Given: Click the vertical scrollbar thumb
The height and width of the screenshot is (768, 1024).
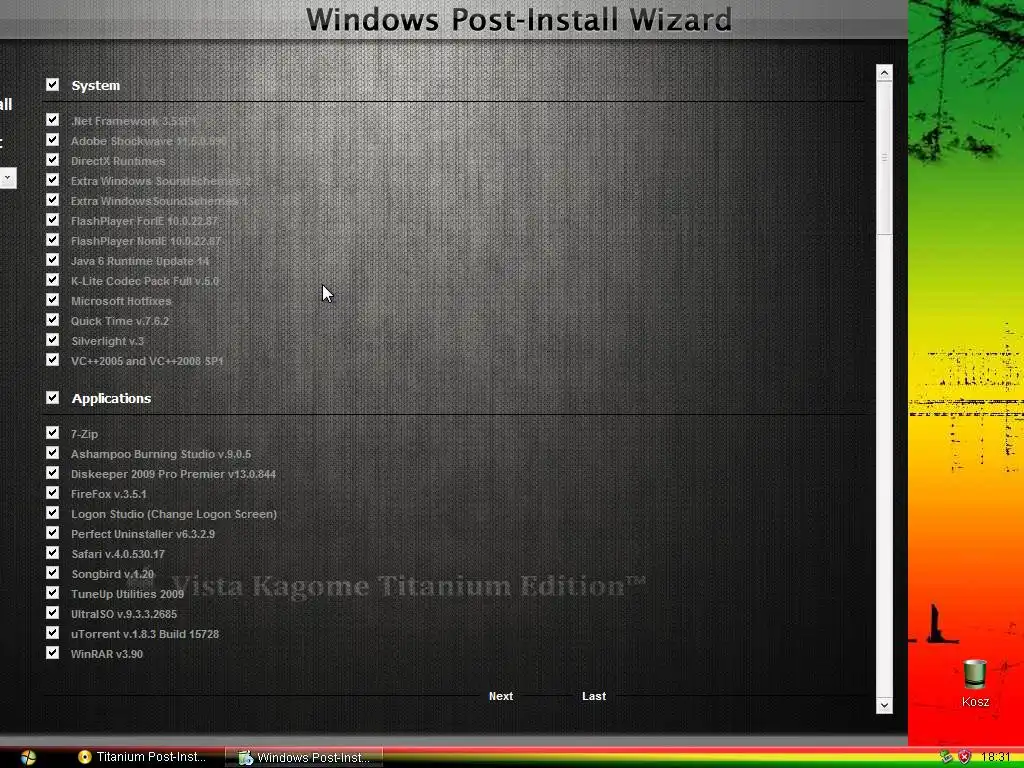Looking at the screenshot, I should click(884, 157).
